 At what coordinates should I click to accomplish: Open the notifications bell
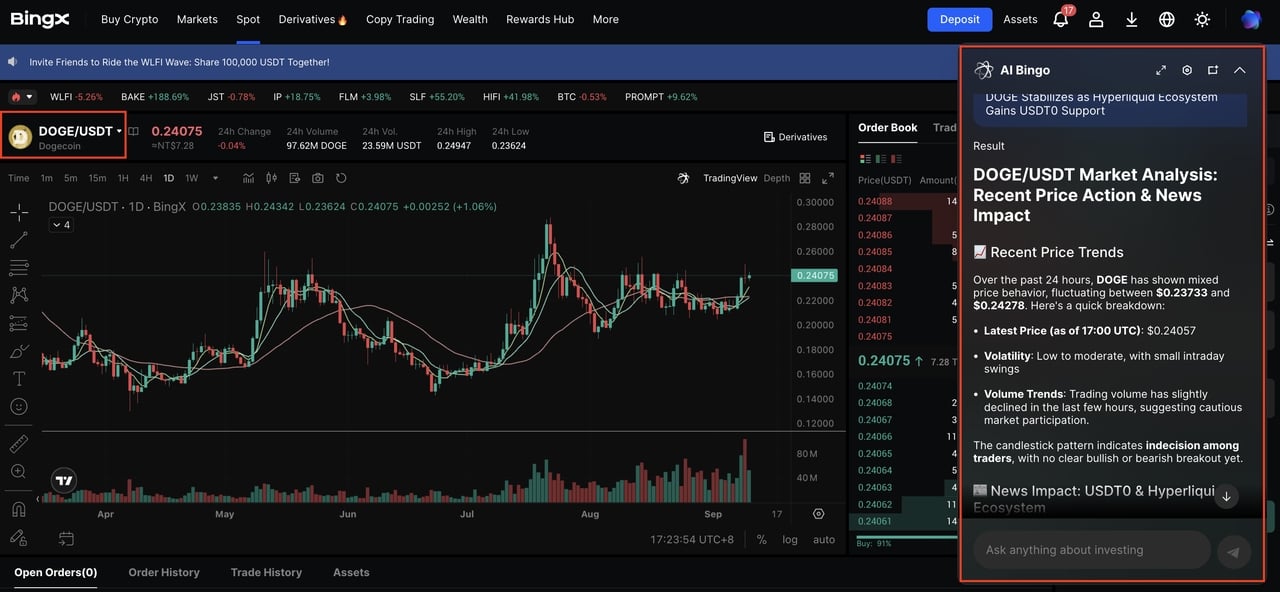pyautogui.click(x=1062, y=19)
